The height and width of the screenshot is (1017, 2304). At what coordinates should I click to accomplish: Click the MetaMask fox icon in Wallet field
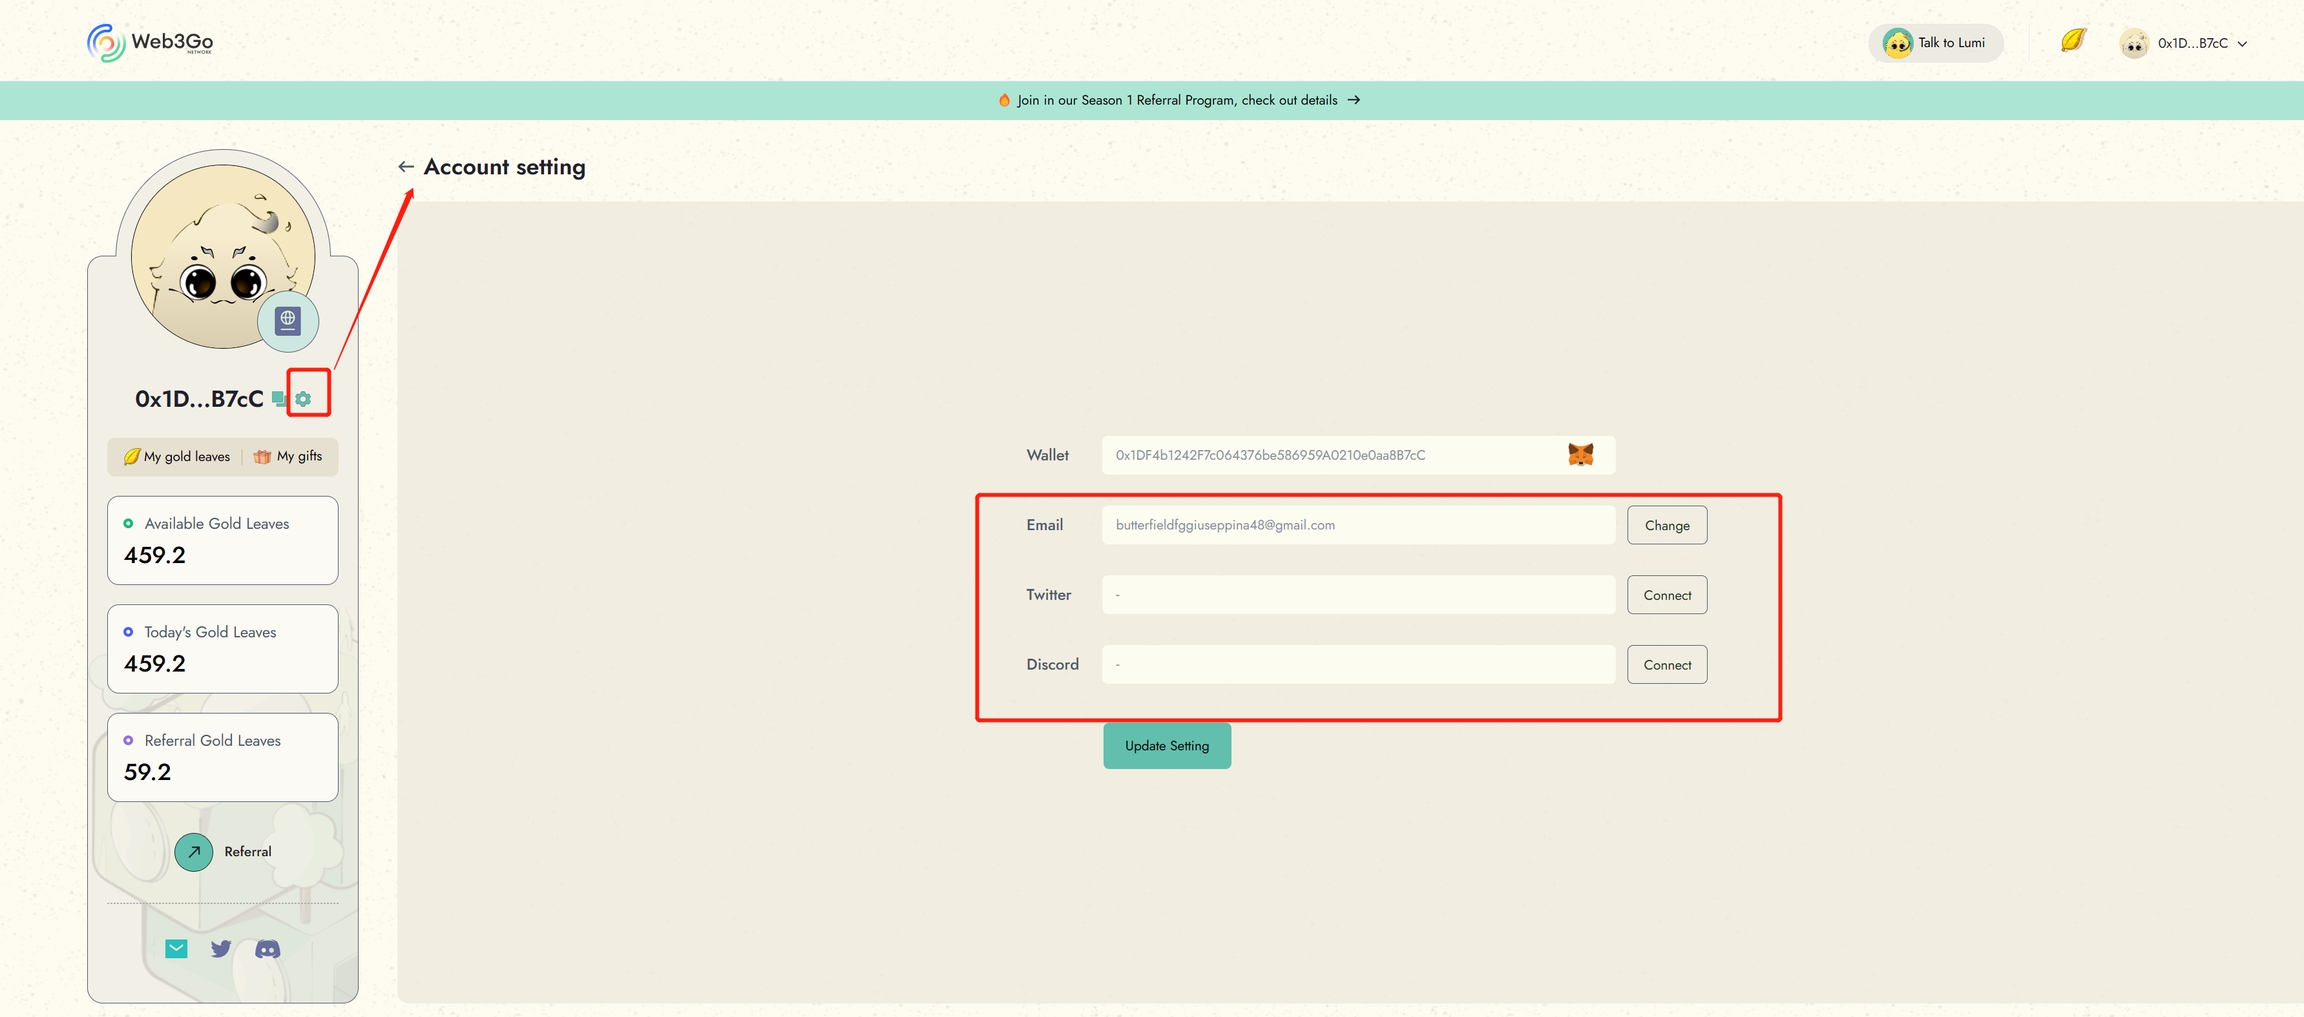[1580, 455]
